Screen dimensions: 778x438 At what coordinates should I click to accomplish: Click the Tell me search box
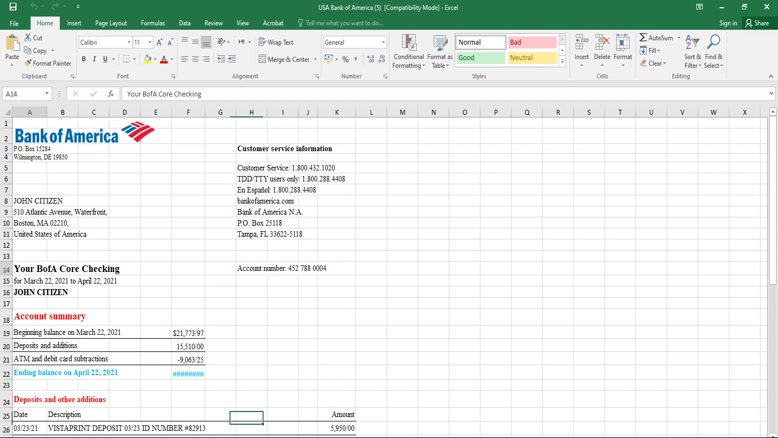(x=340, y=23)
